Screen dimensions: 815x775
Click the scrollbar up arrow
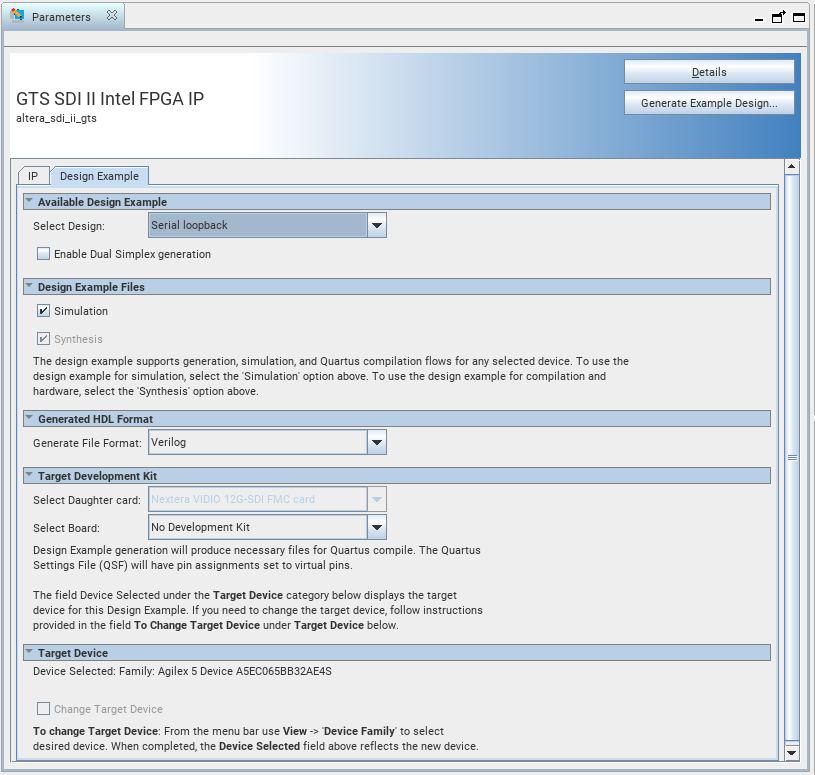(x=792, y=166)
